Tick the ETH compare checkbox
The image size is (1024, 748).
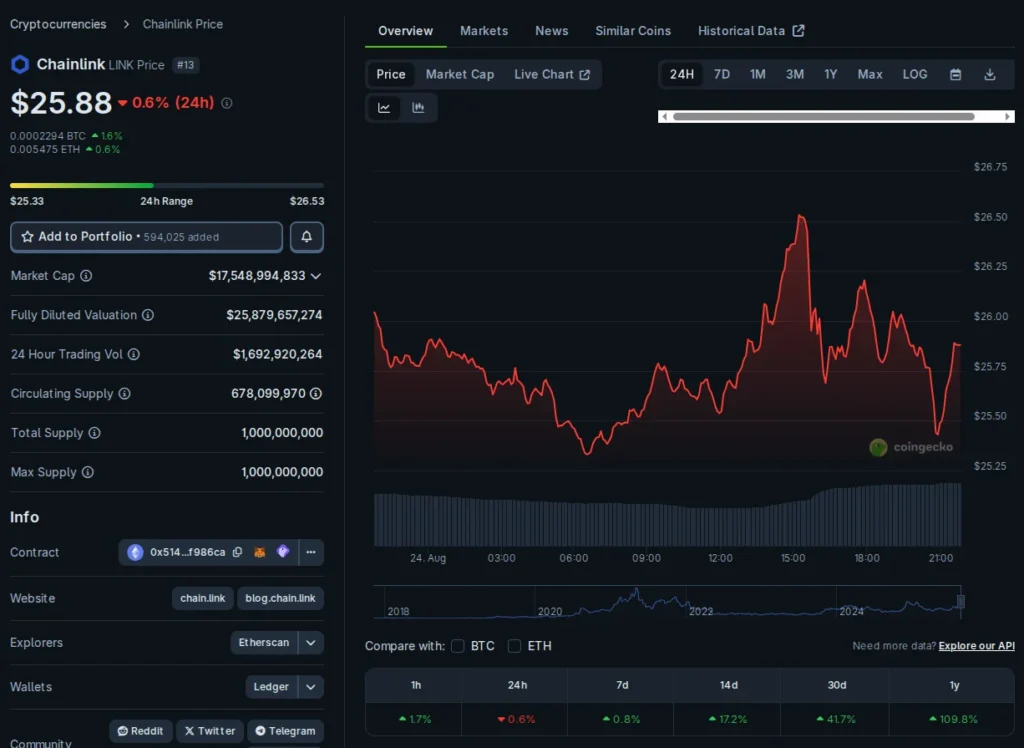click(515, 645)
